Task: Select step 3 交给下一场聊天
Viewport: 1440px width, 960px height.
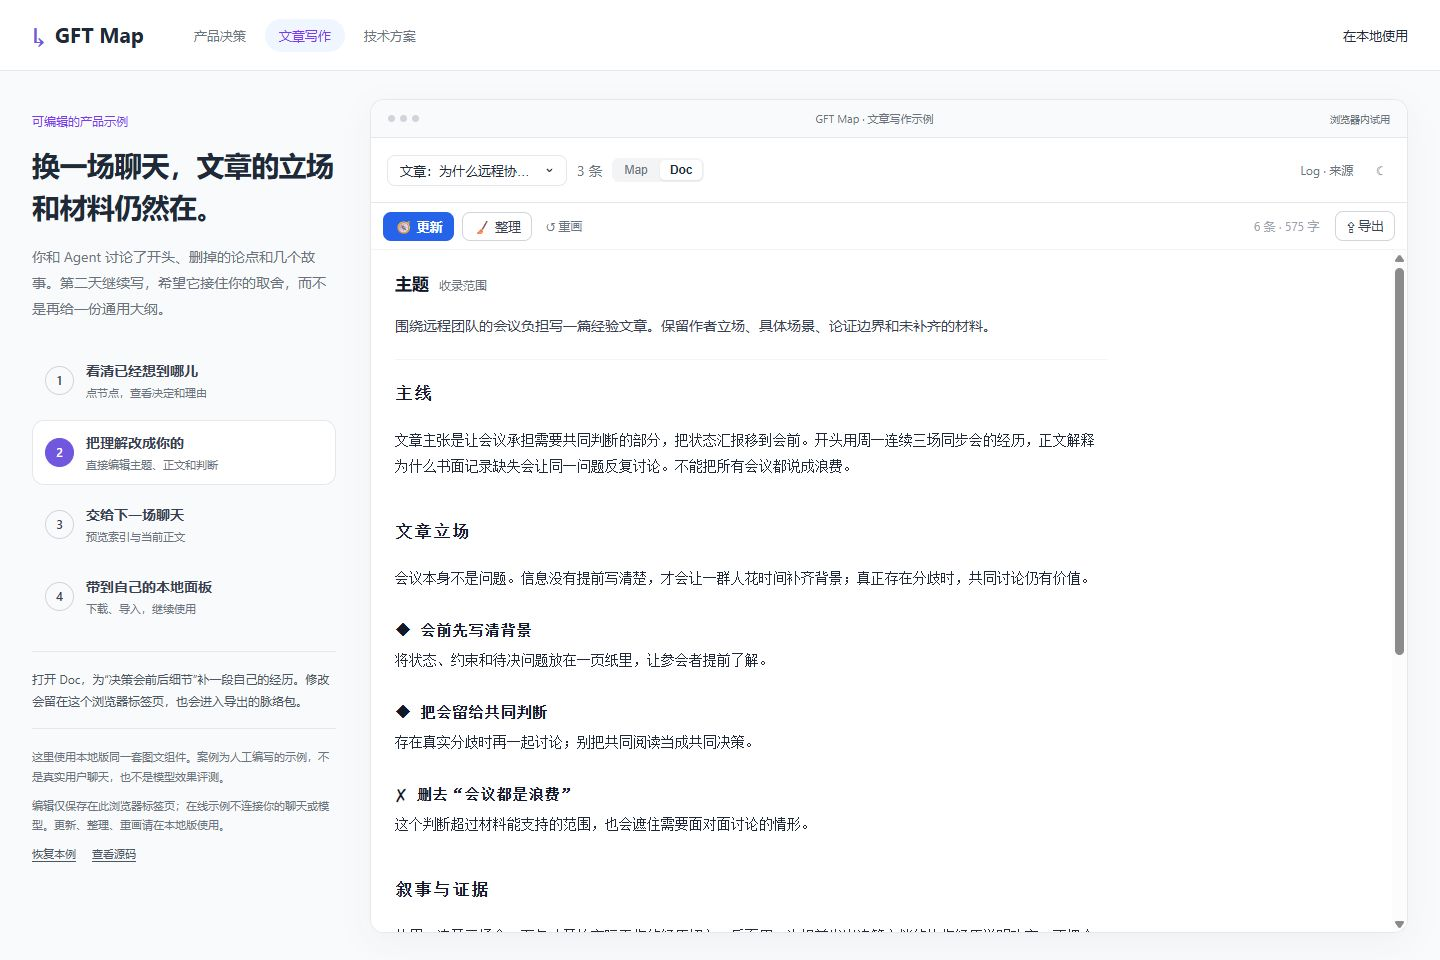Action: pyautogui.click(x=184, y=525)
